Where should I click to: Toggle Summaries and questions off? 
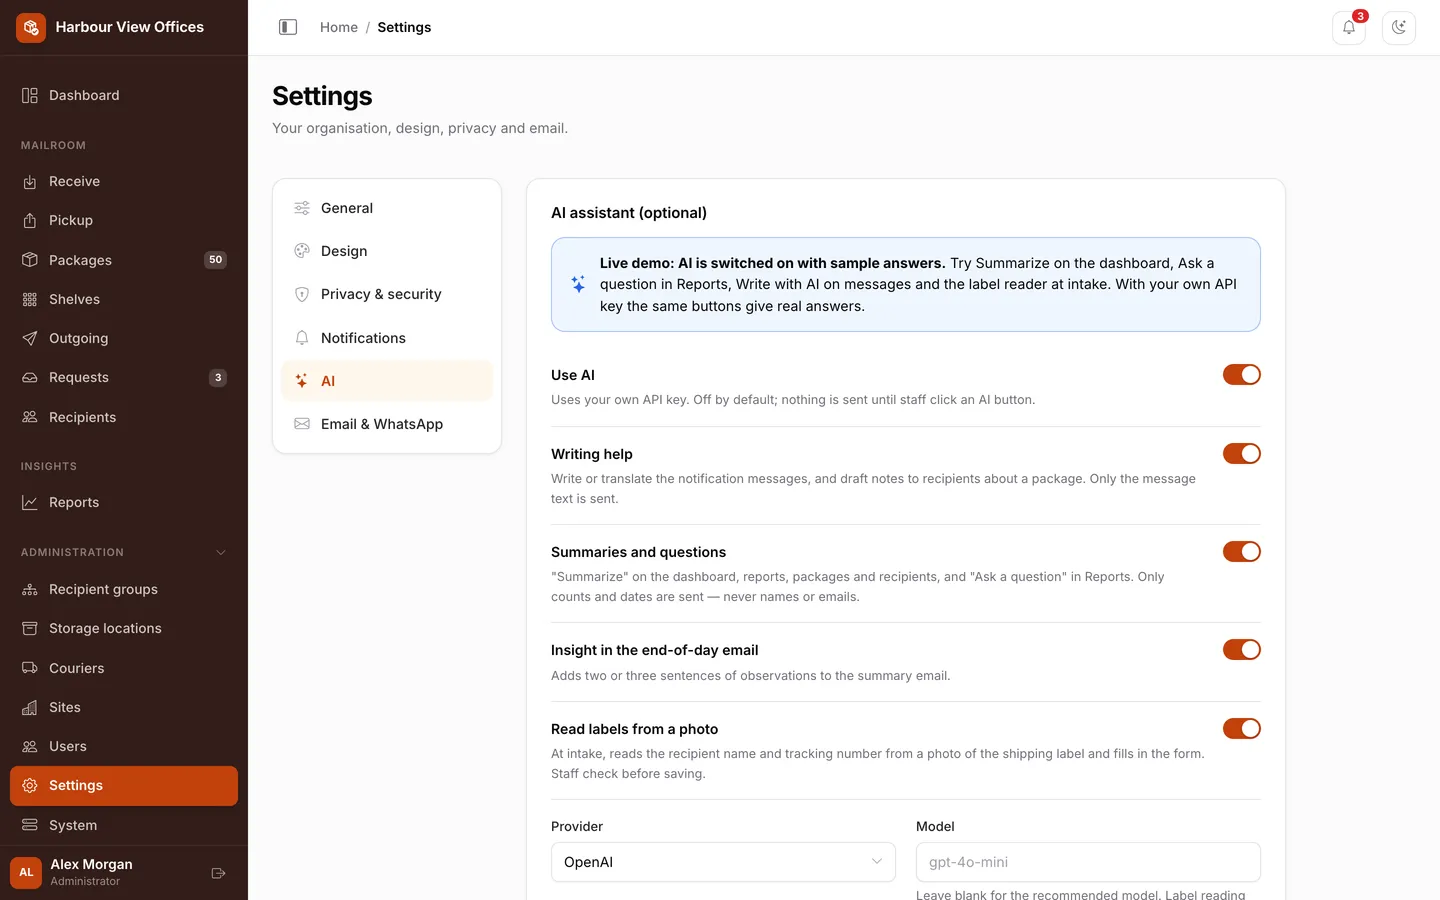1241,552
